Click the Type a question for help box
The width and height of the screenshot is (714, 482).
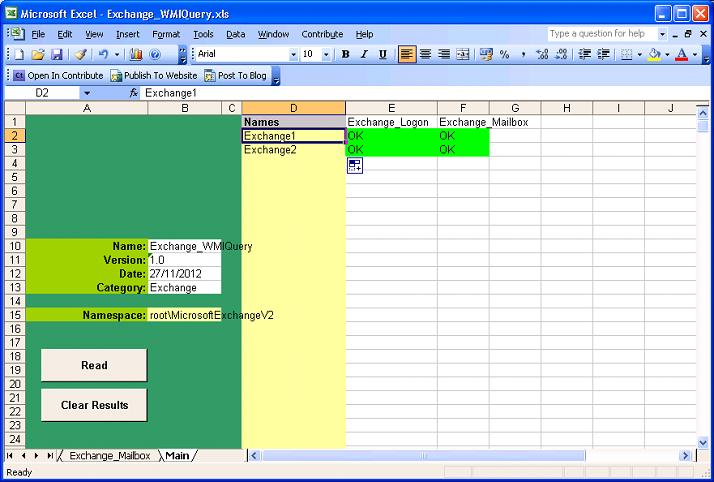[x=601, y=34]
